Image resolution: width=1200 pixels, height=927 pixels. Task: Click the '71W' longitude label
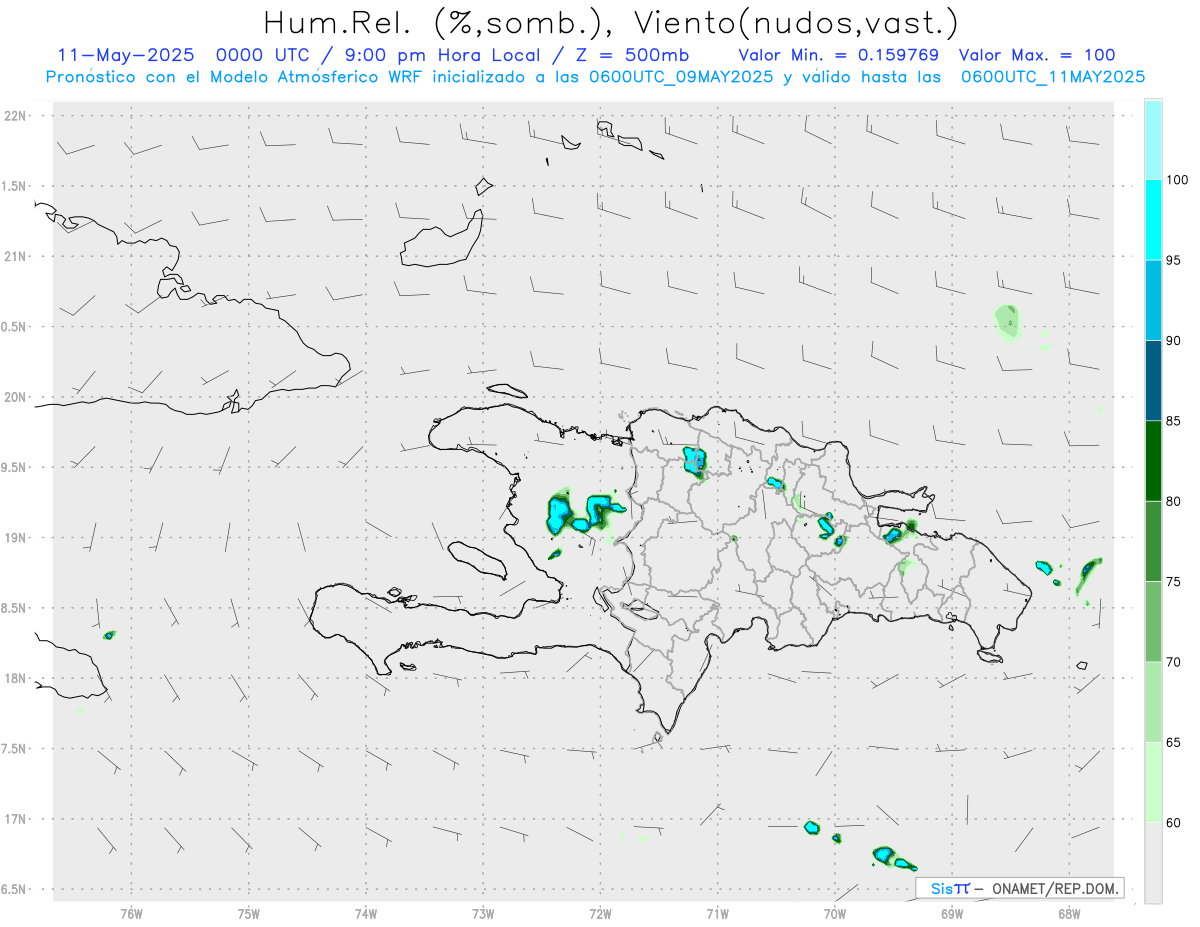click(x=717, y=914)
